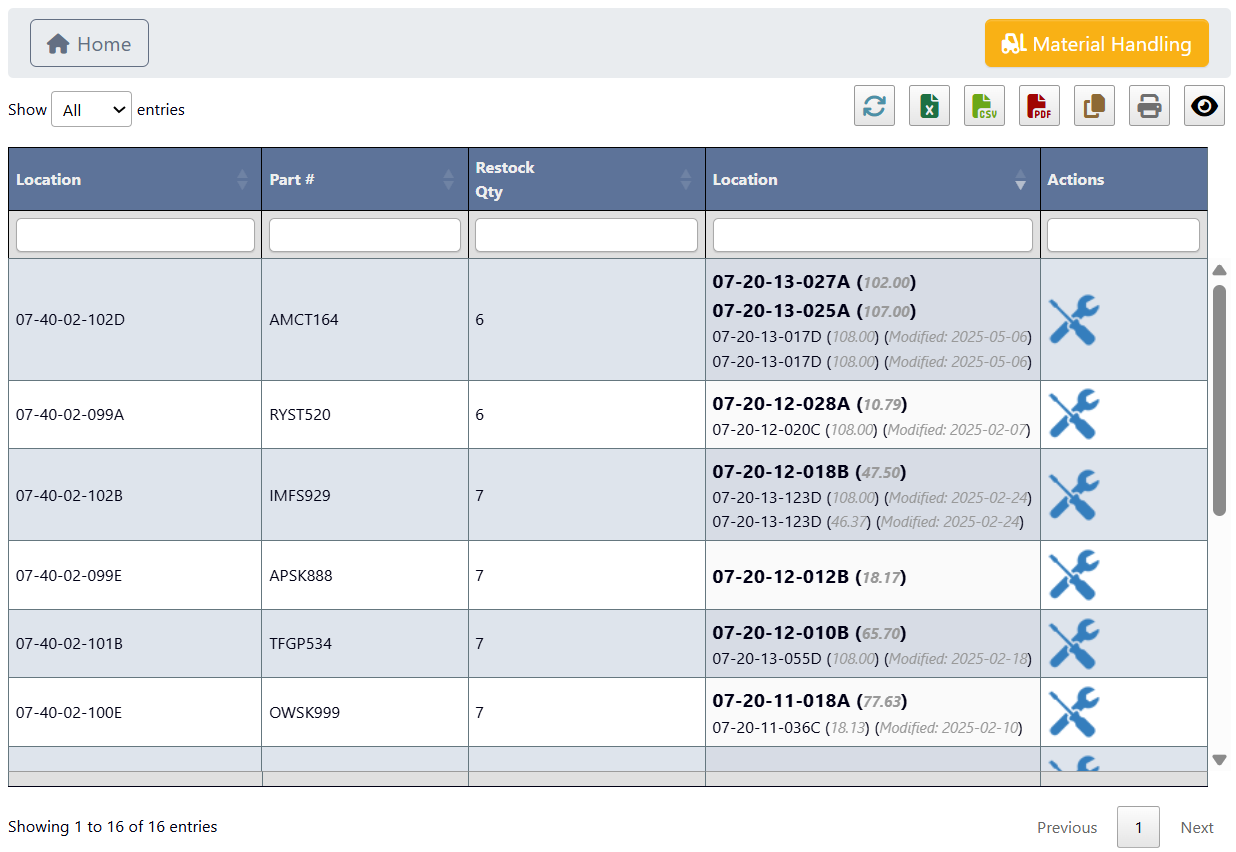The image size is (1236, 852).
Task: Export the table as CSV
Action: click(984, 105)
